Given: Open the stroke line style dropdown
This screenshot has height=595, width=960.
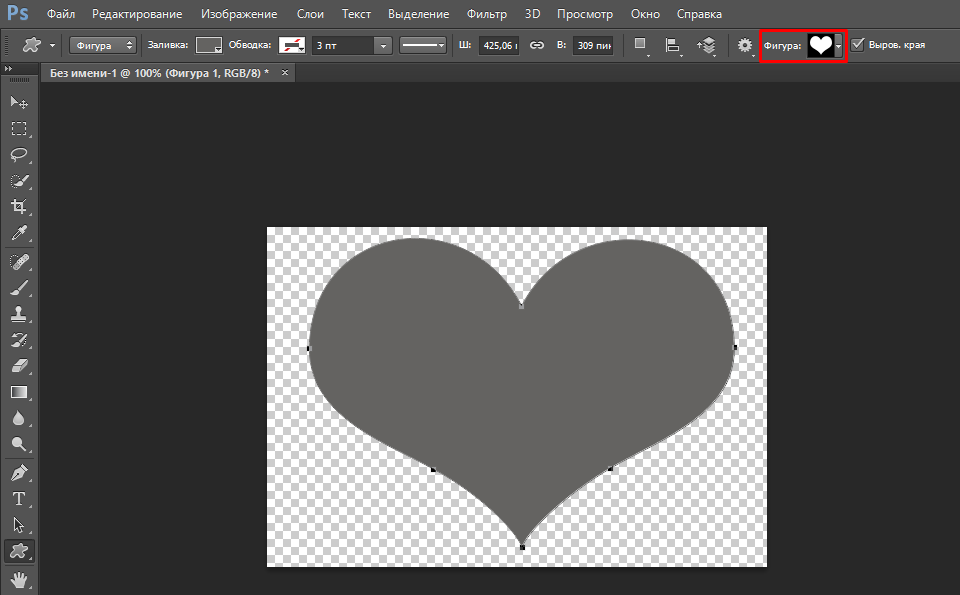Looking at the screenshot, I should coord(423,46).
